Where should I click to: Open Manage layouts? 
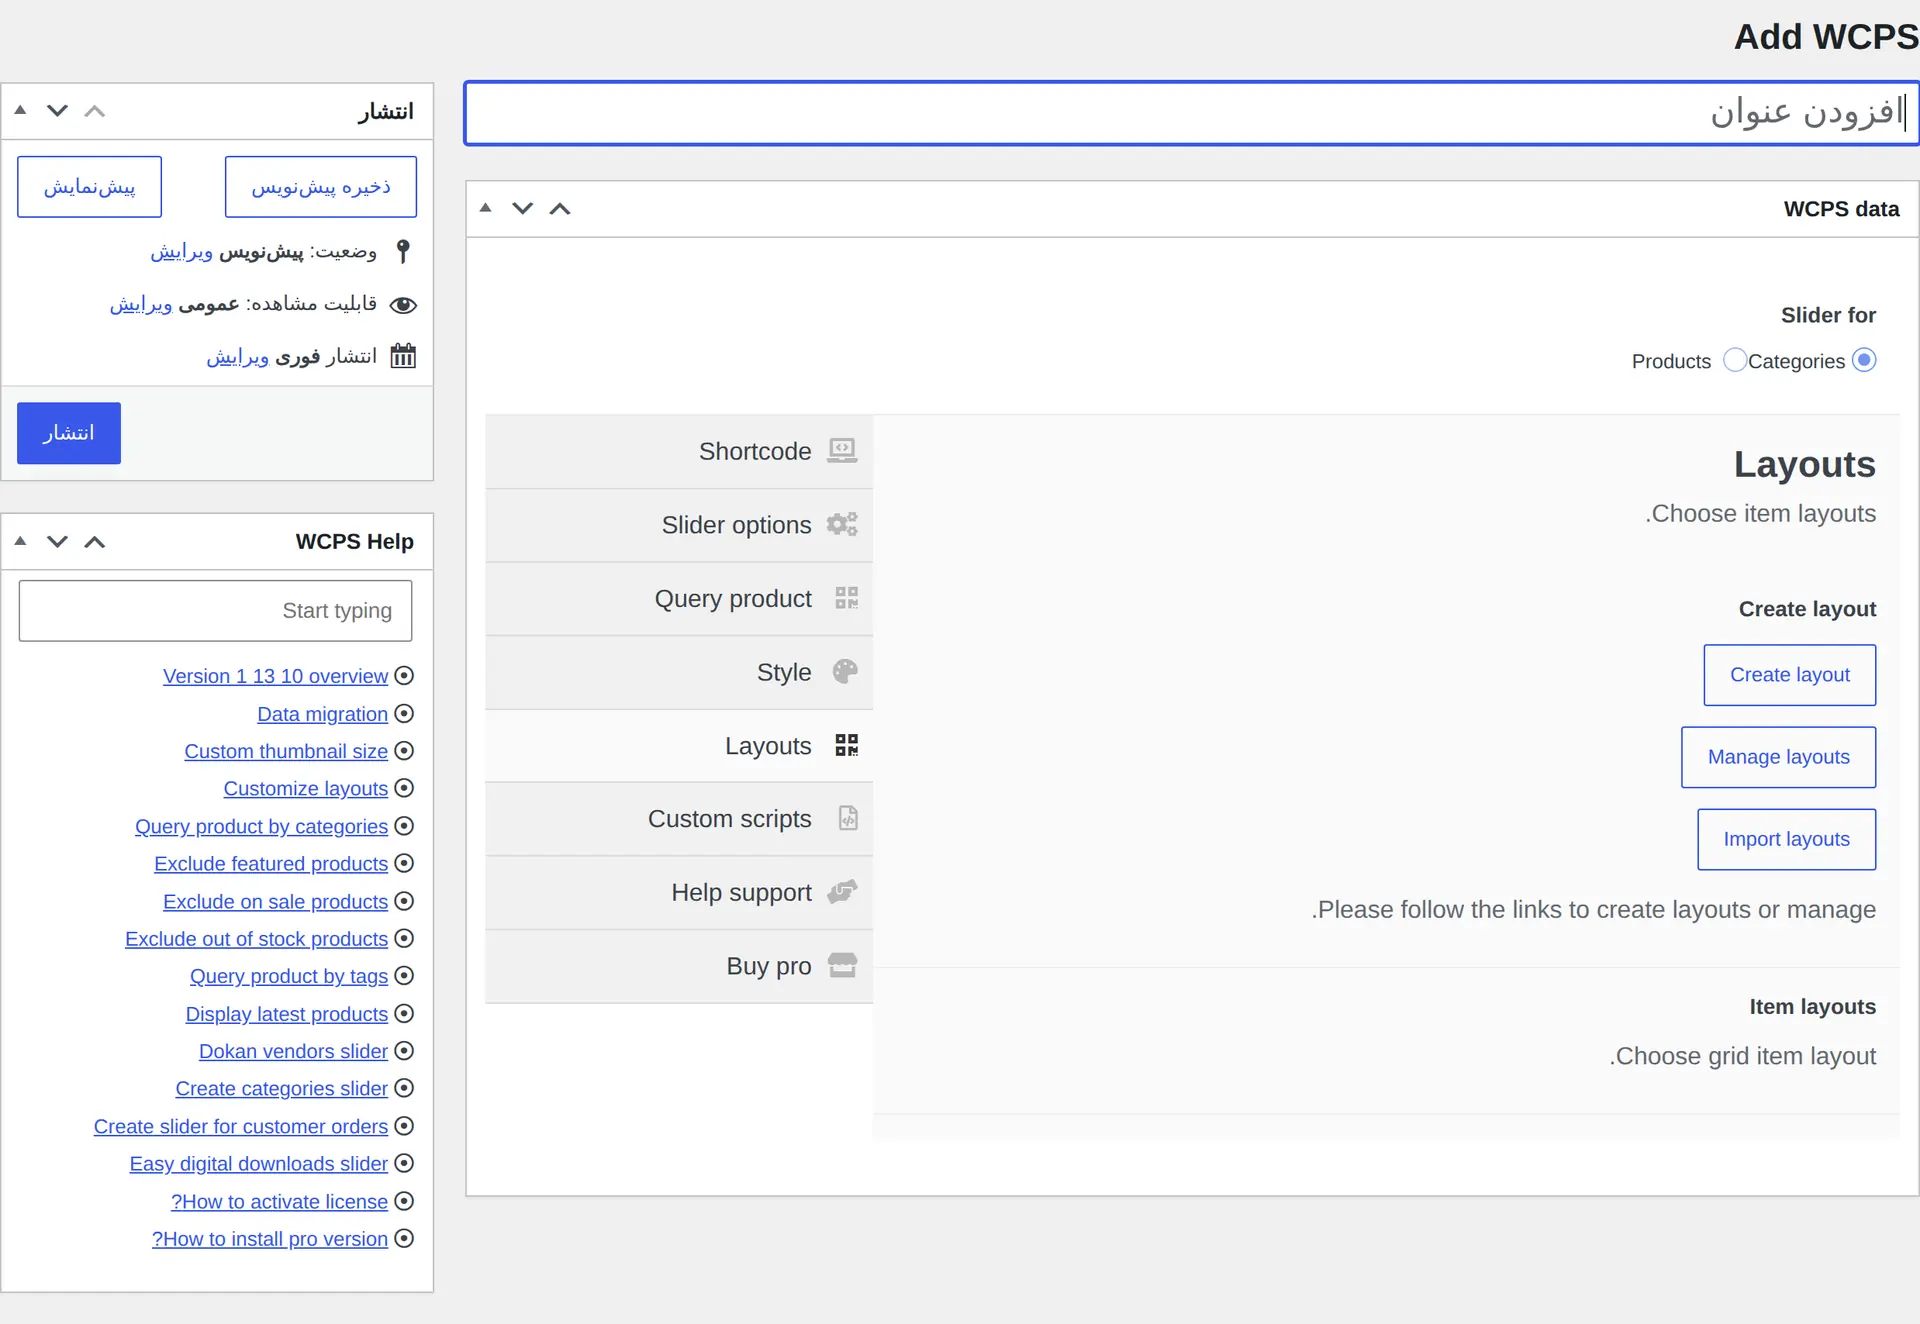point(1778,757)
